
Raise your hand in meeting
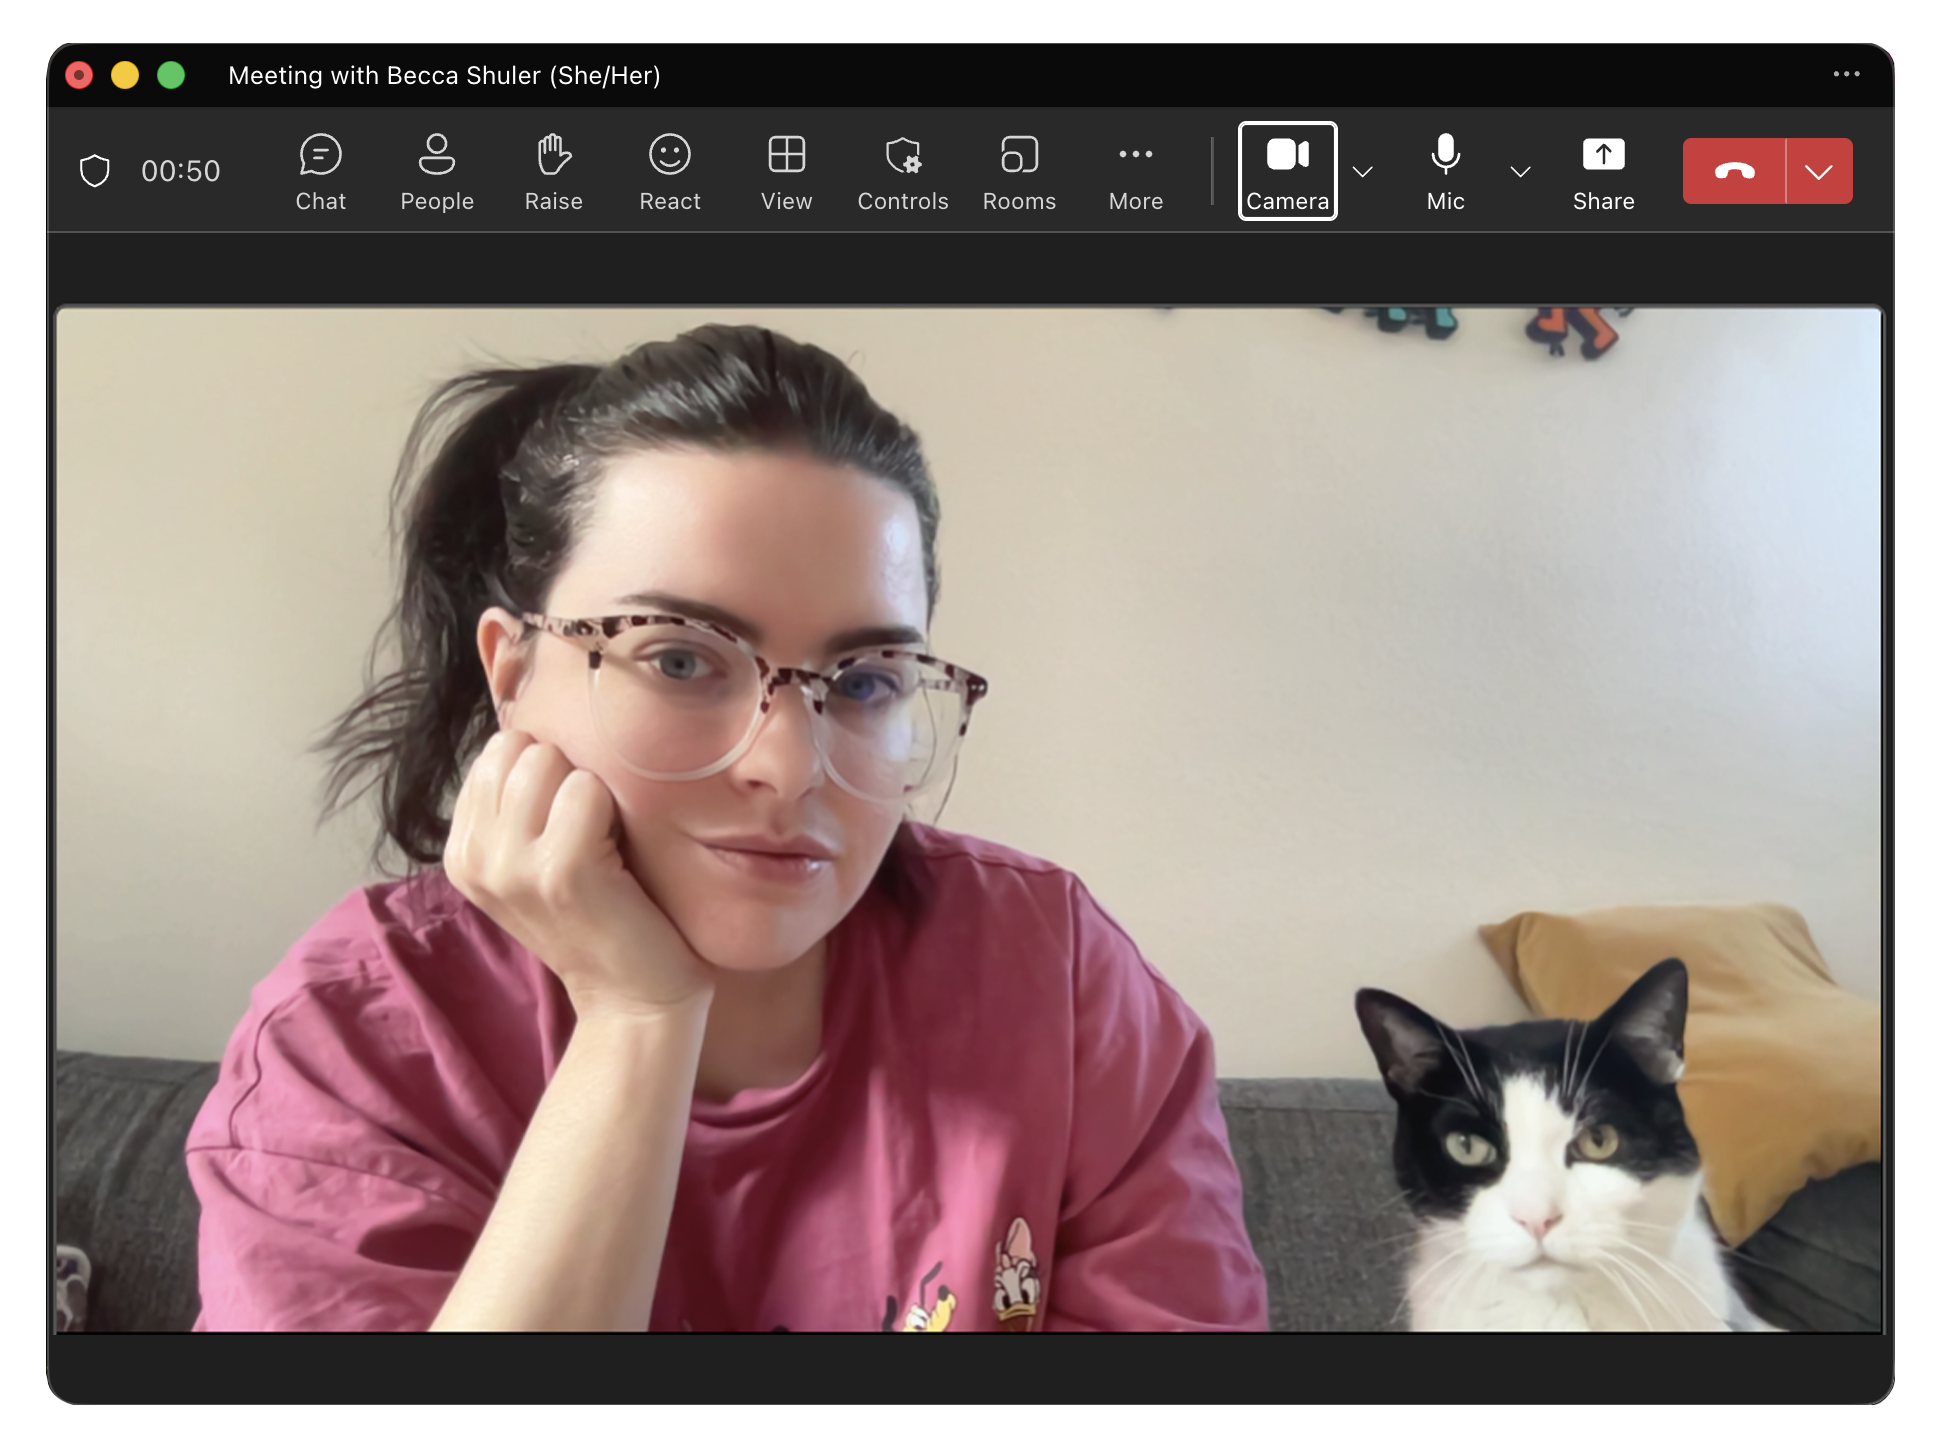coord(553,172)
